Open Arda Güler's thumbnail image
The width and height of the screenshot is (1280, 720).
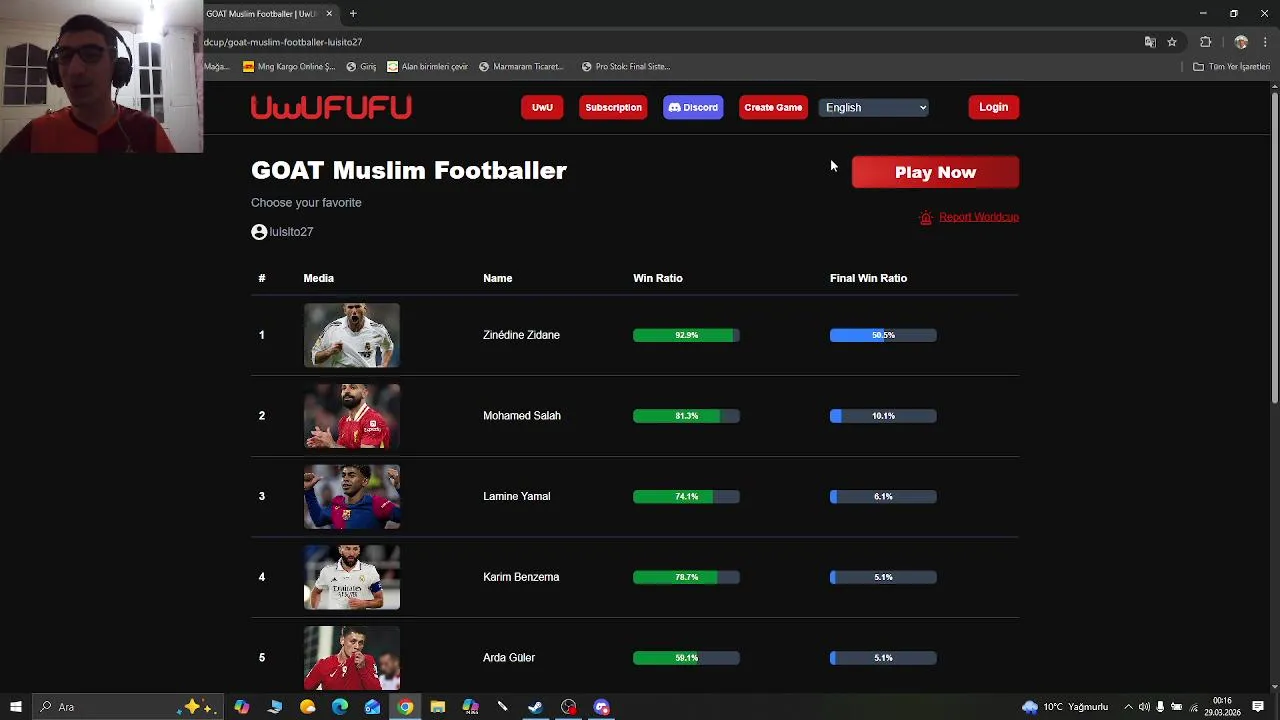(x=351, y=658)
